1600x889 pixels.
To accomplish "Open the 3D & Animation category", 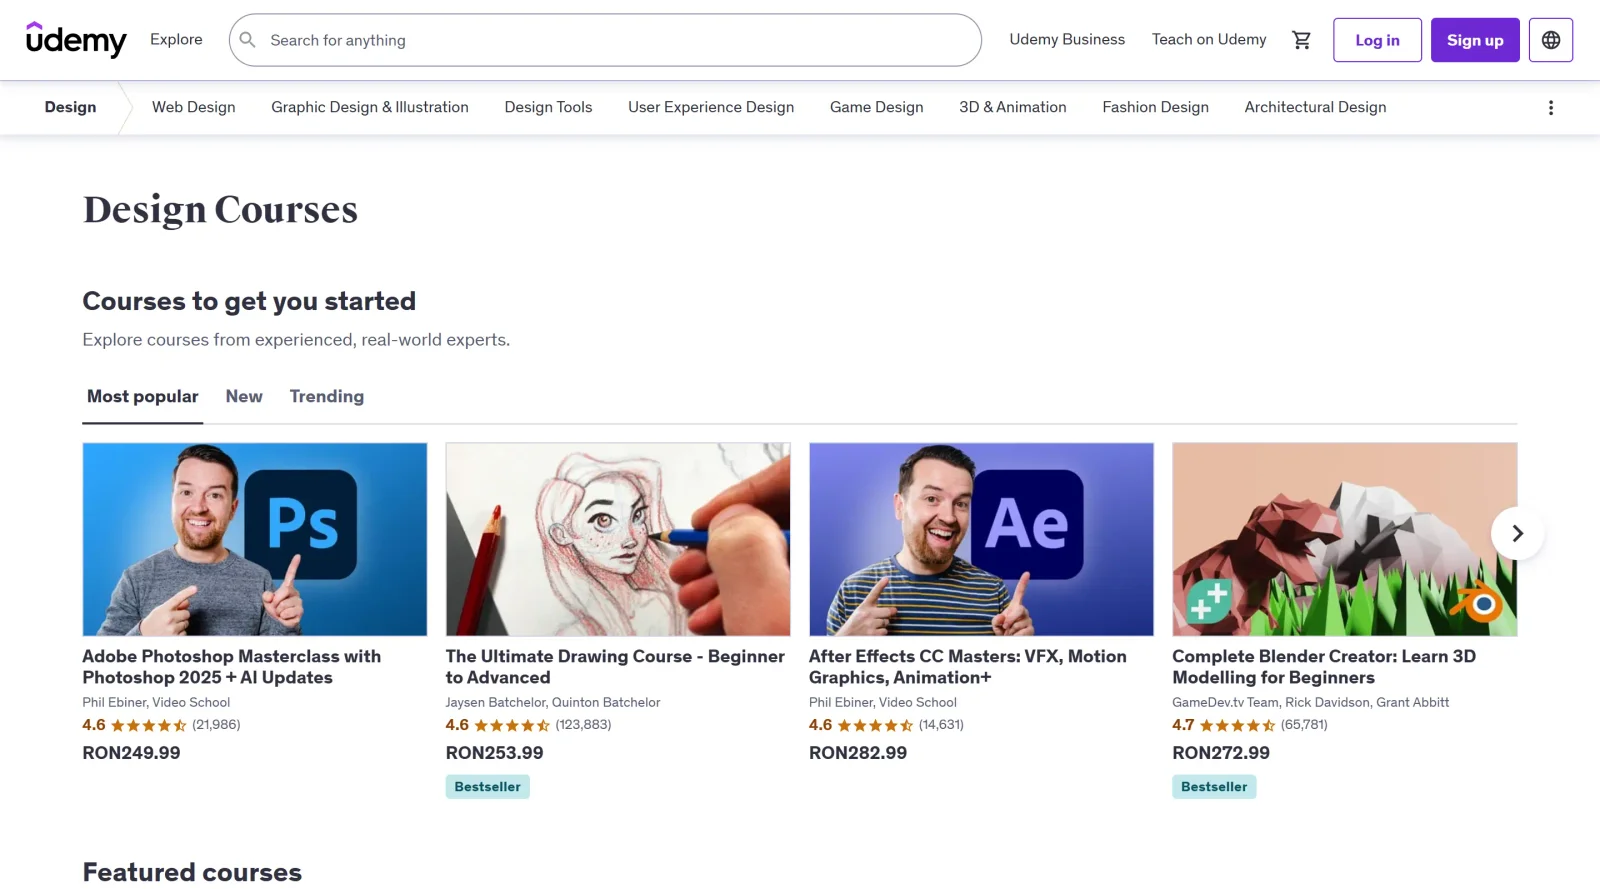I will pyautogui.click(x=1012, y=107).
